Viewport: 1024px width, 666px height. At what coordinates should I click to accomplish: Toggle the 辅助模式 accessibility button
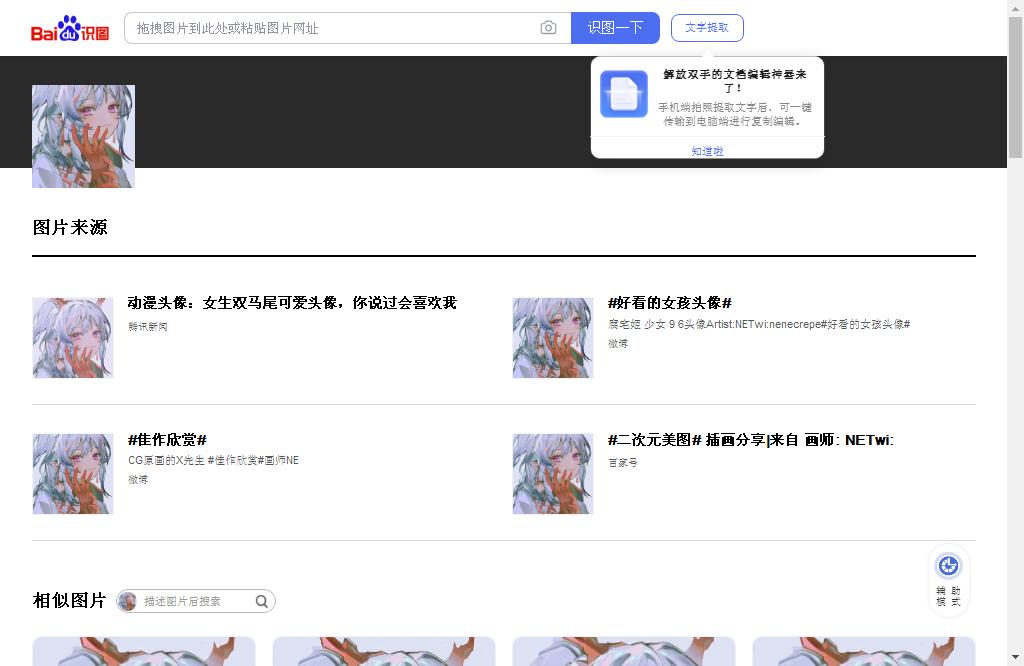[948, 580]
